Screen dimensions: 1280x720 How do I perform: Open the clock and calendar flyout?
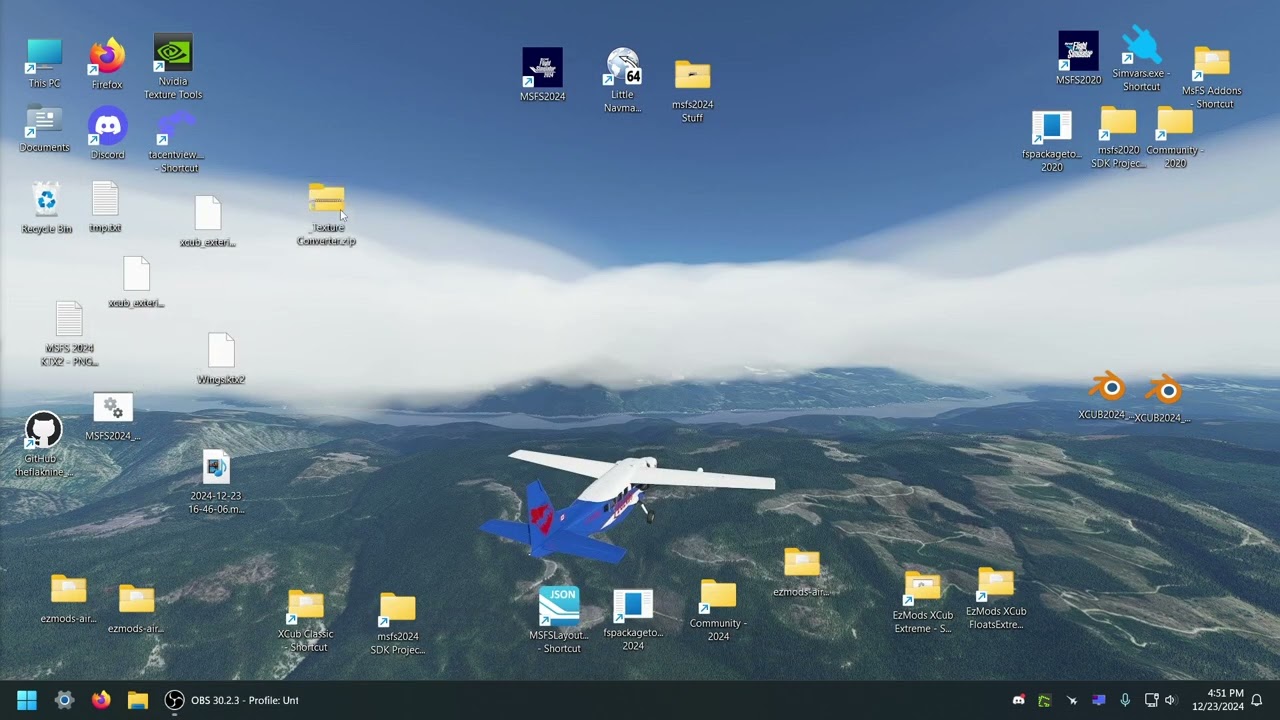pos(1217,700)
